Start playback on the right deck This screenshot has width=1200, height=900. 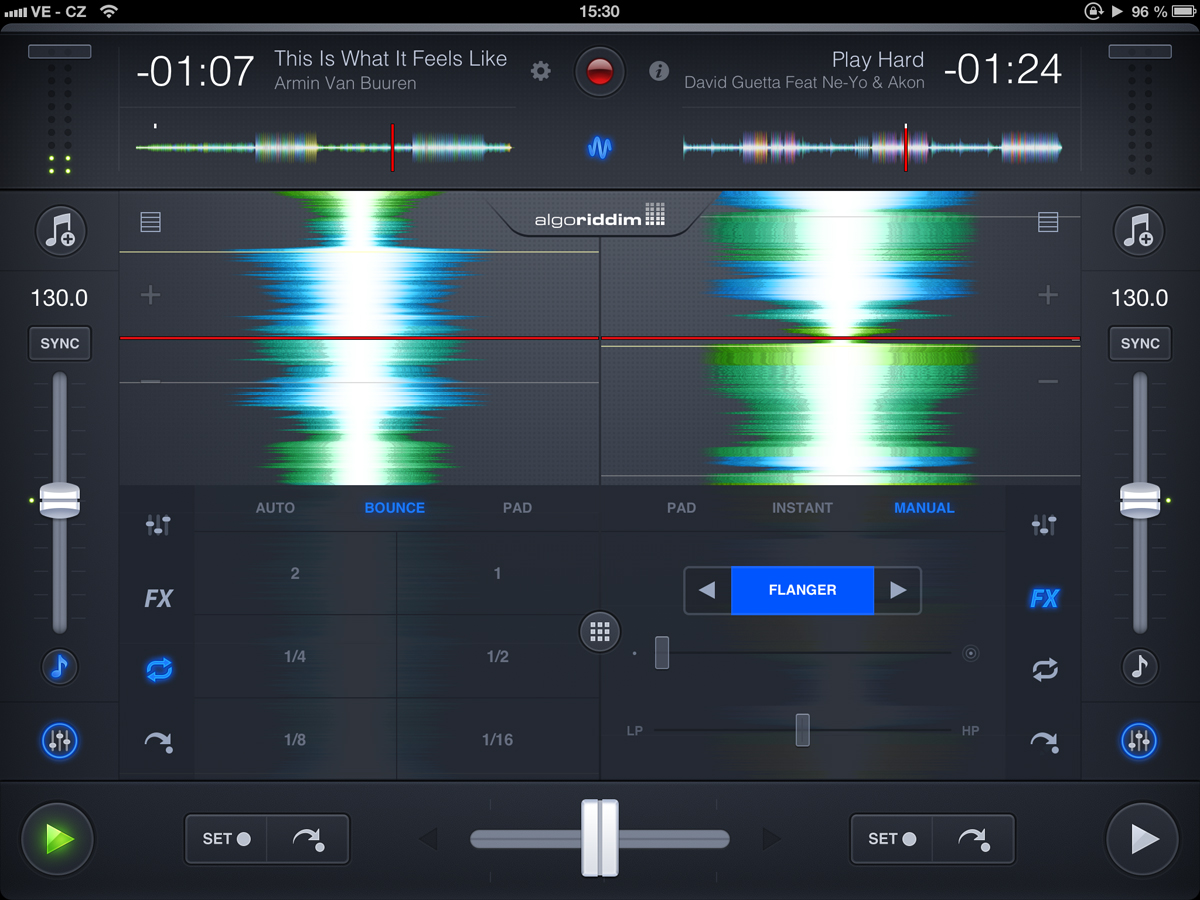[x=1144, y=840]
